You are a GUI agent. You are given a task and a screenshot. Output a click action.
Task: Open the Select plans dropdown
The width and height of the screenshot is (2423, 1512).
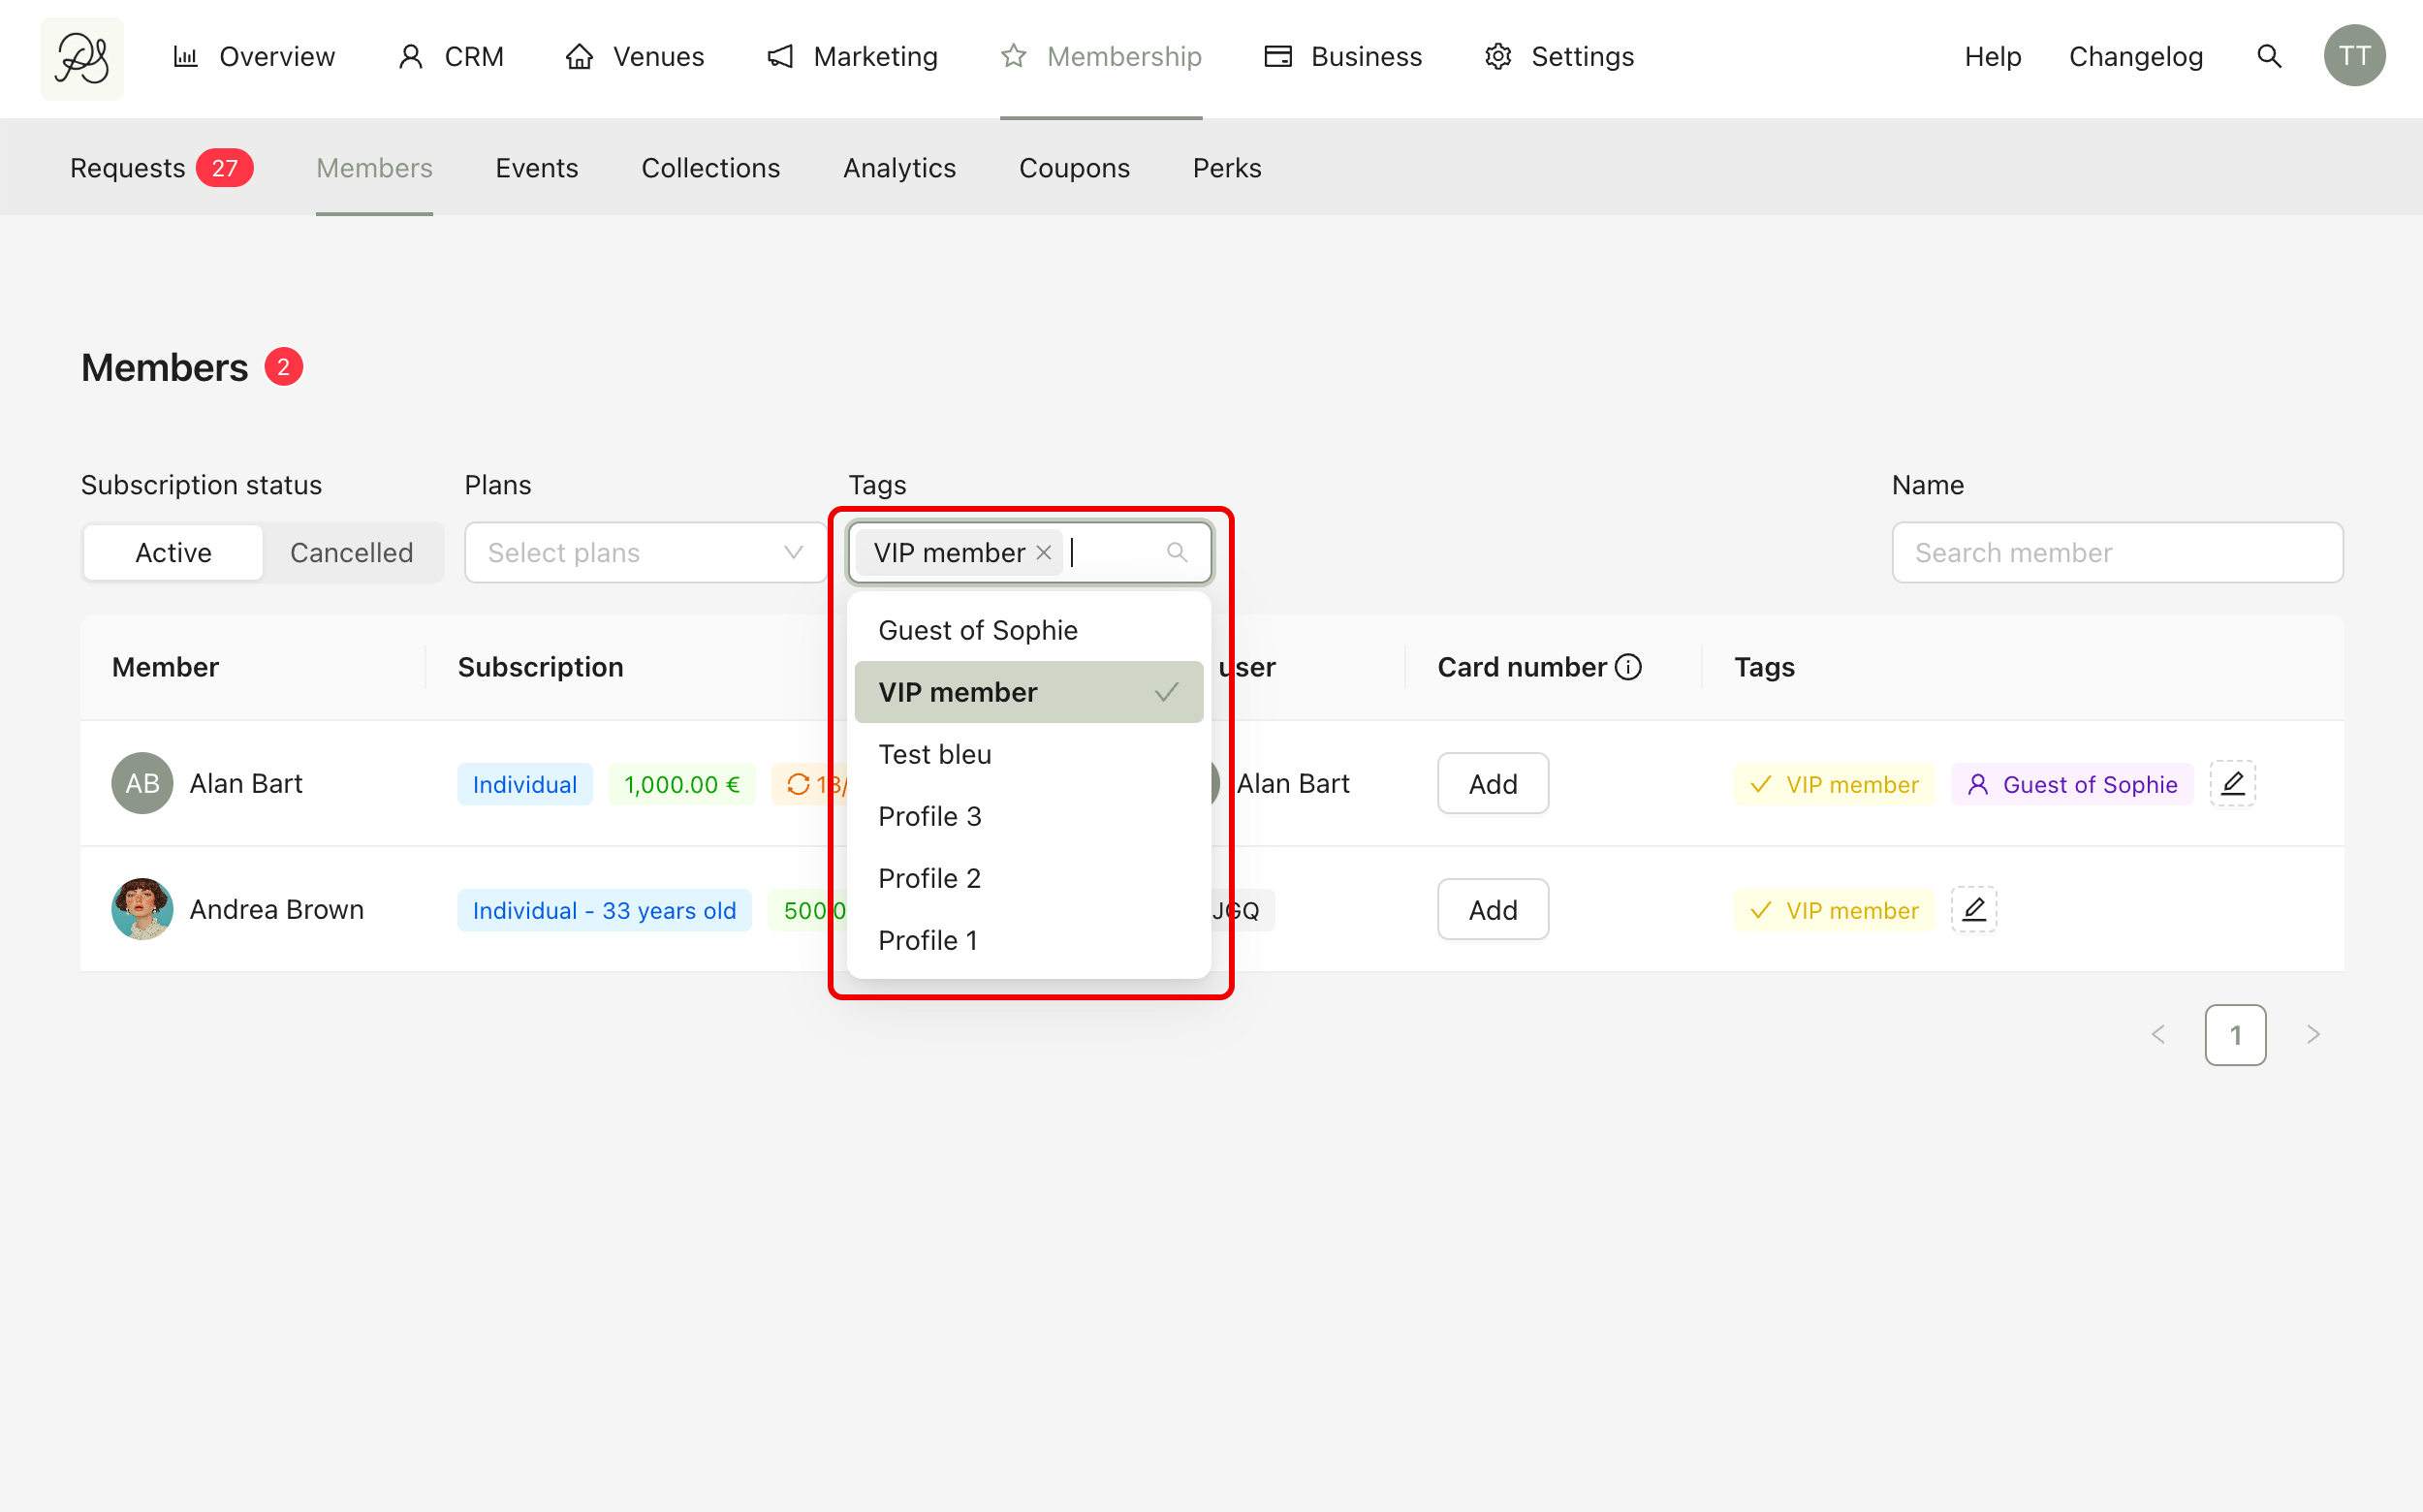(645, 553)
